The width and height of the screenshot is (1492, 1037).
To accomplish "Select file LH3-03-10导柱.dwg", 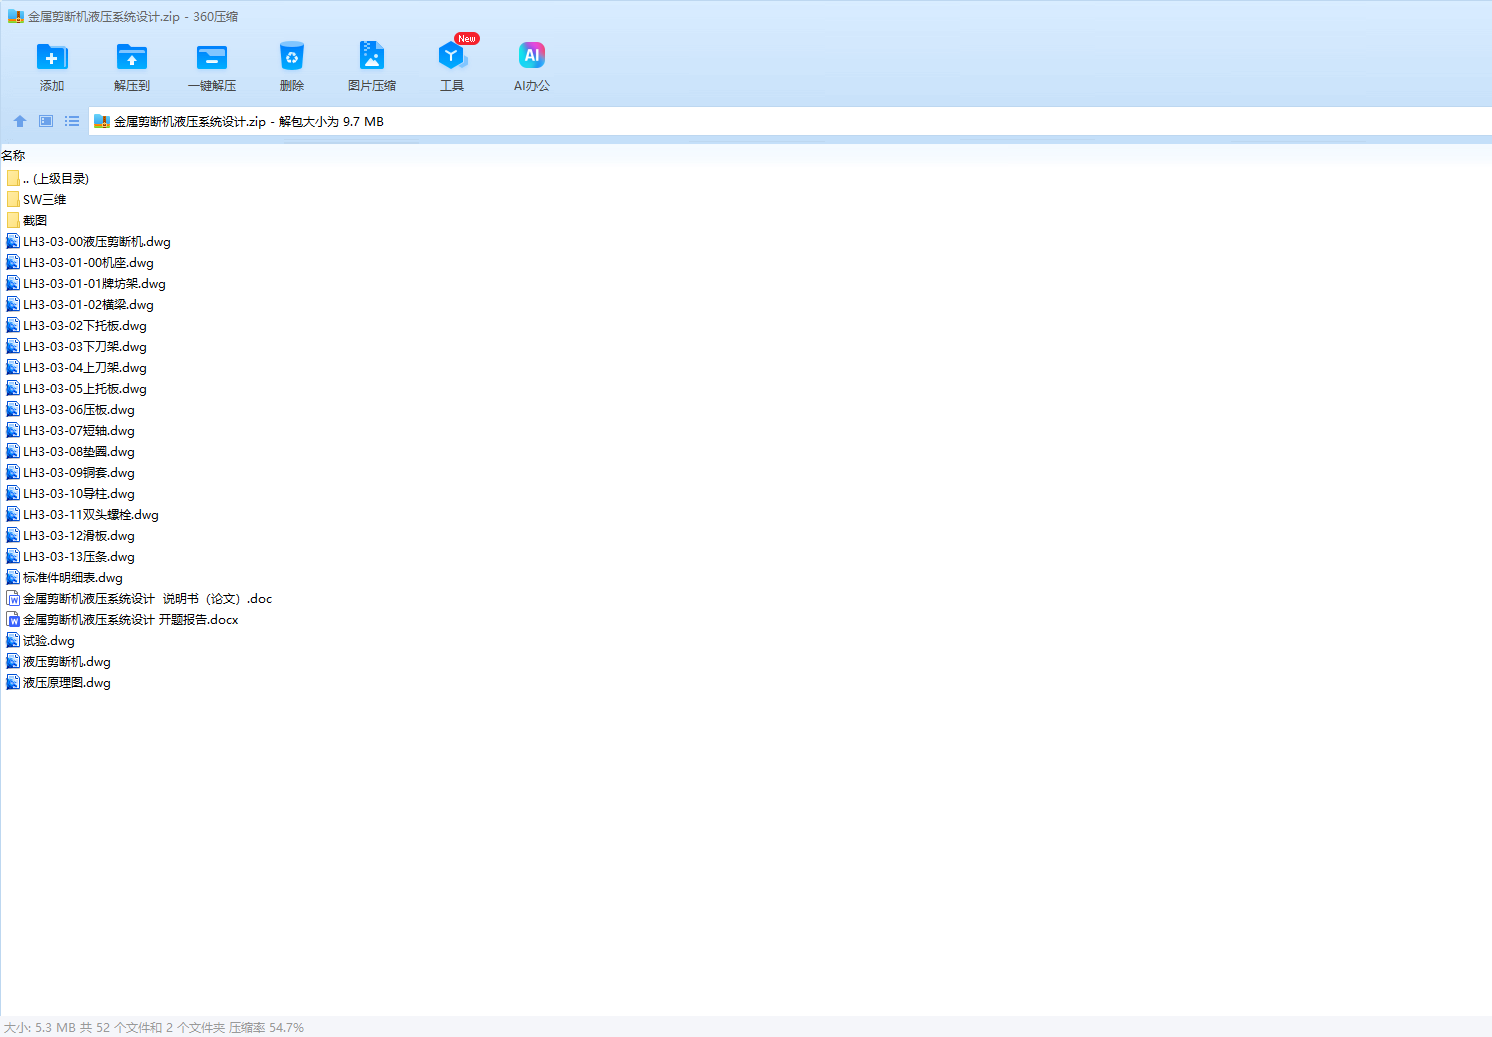I will click(79, 494).
